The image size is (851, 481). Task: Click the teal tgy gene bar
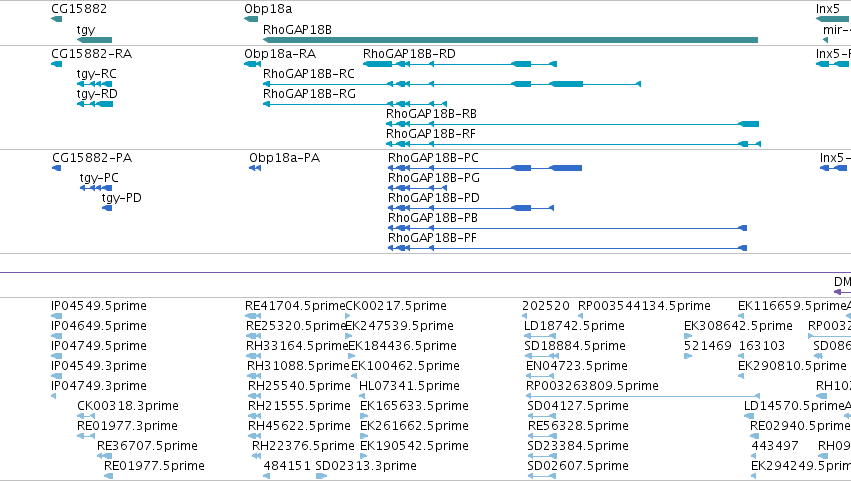[94, 40]
